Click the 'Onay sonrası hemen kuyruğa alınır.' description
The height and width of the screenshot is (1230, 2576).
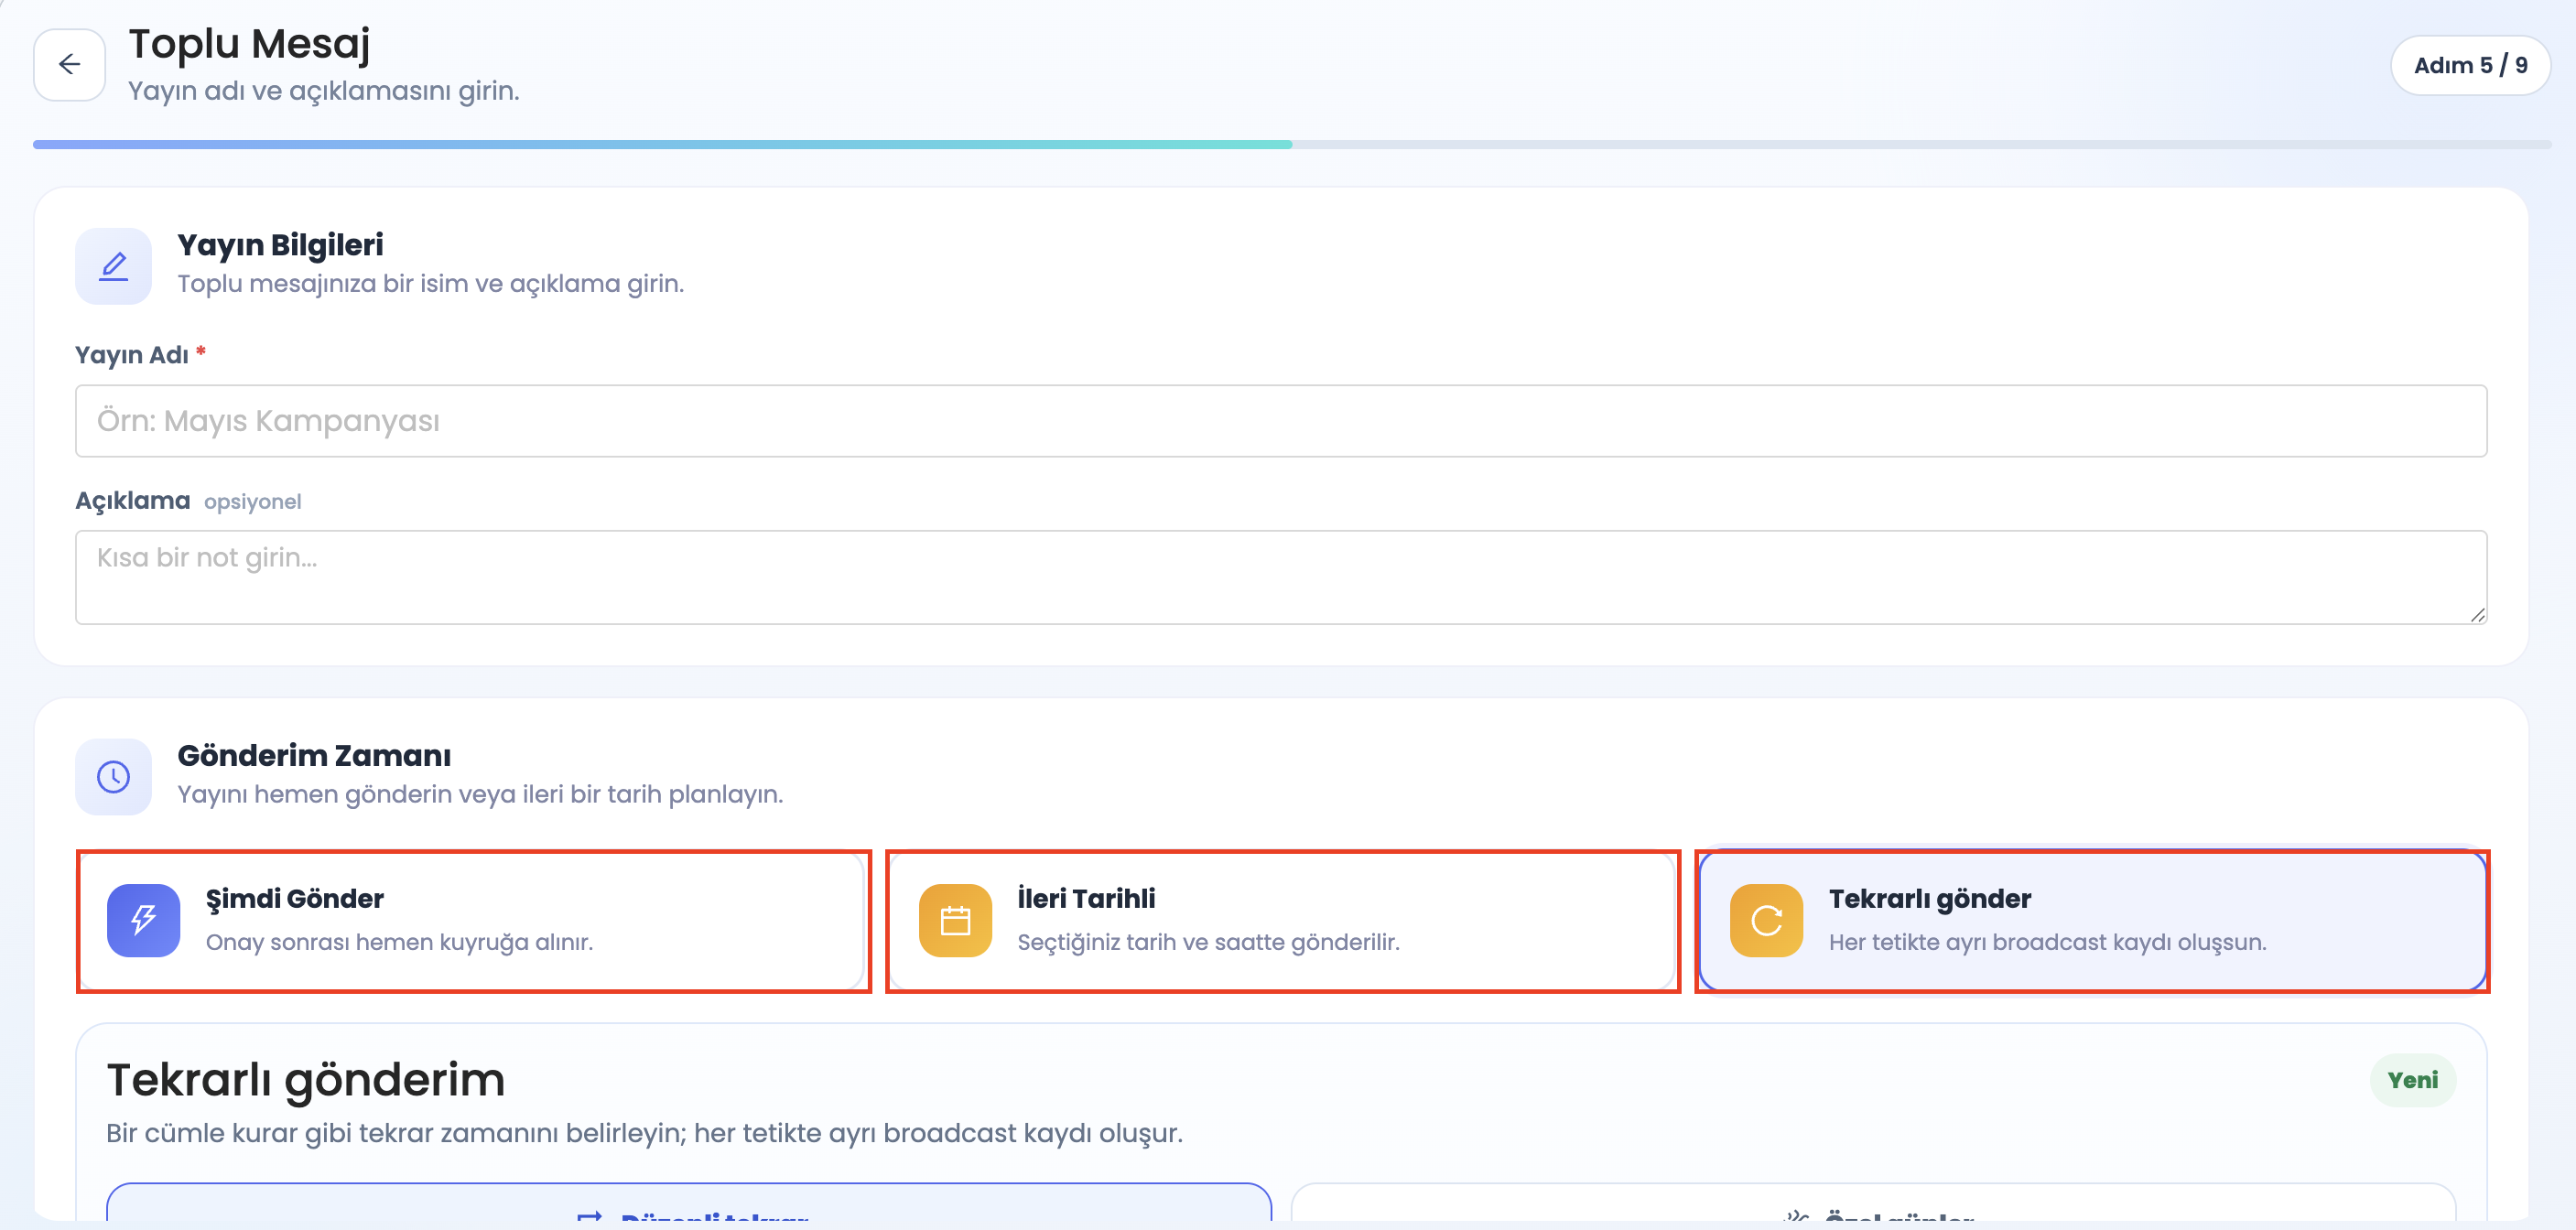[399, 942]
